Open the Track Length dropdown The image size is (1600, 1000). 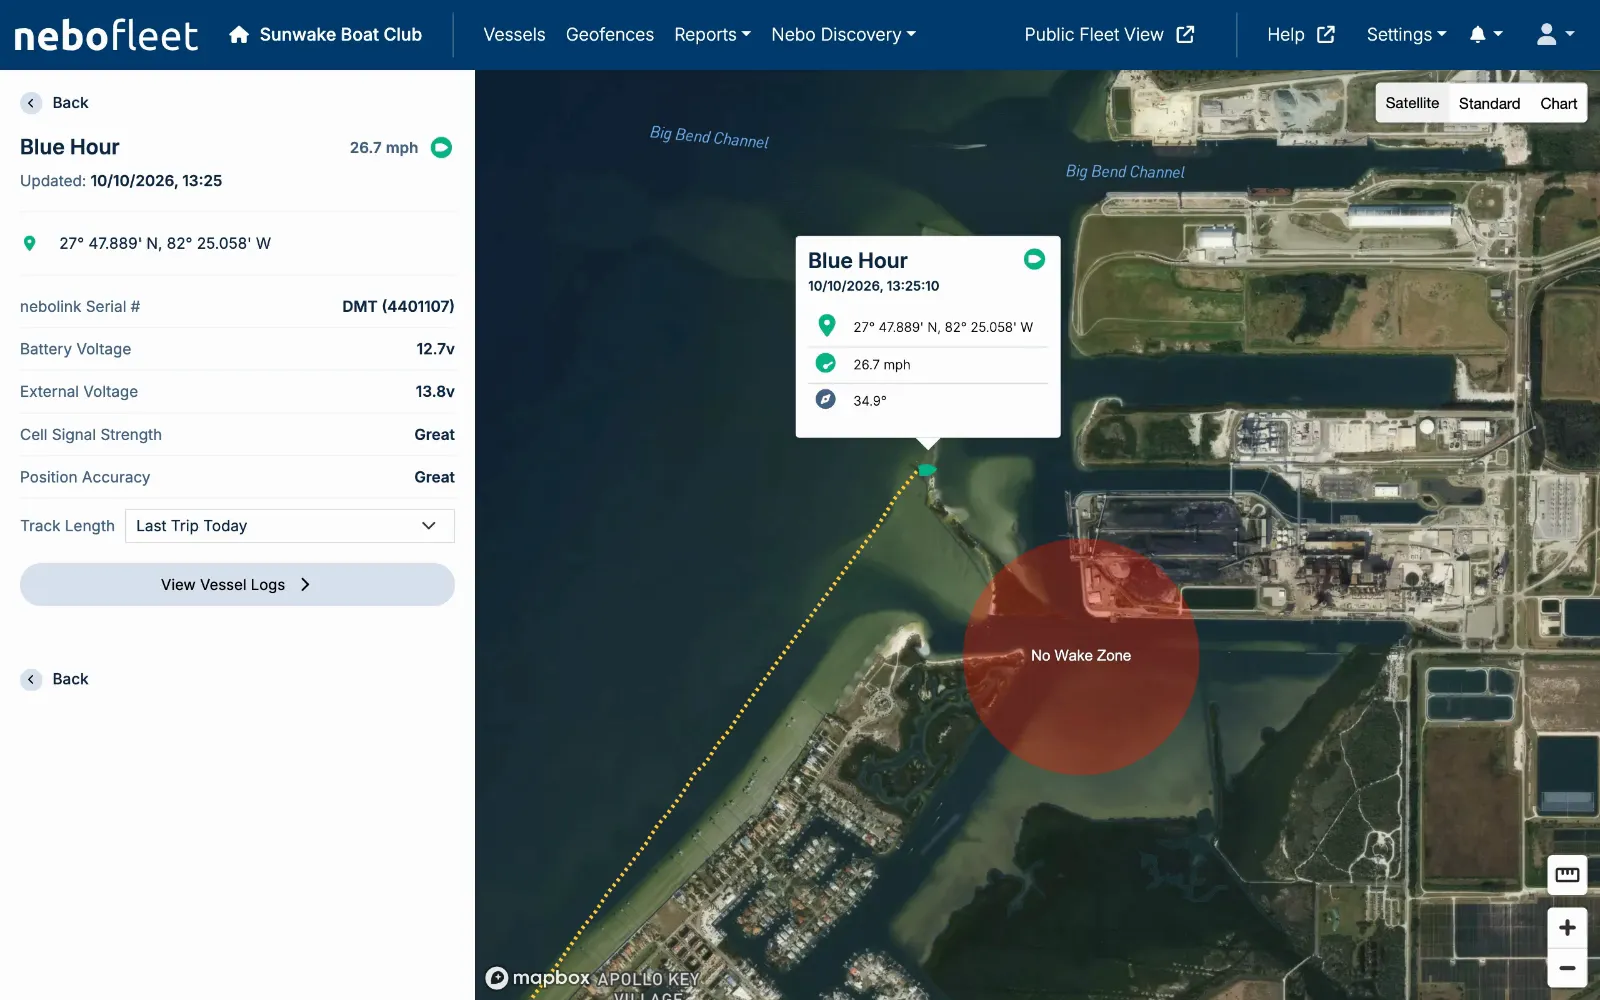pos(290,526)
